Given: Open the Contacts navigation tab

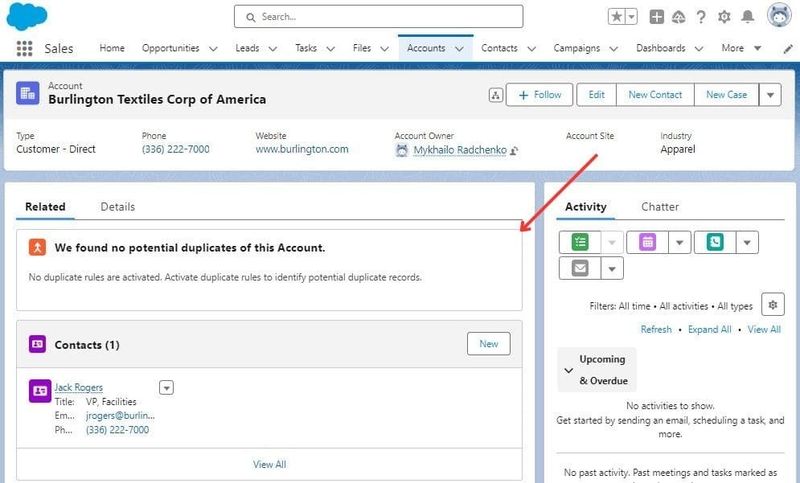Looking at the screenshot, I should point(499,48).
